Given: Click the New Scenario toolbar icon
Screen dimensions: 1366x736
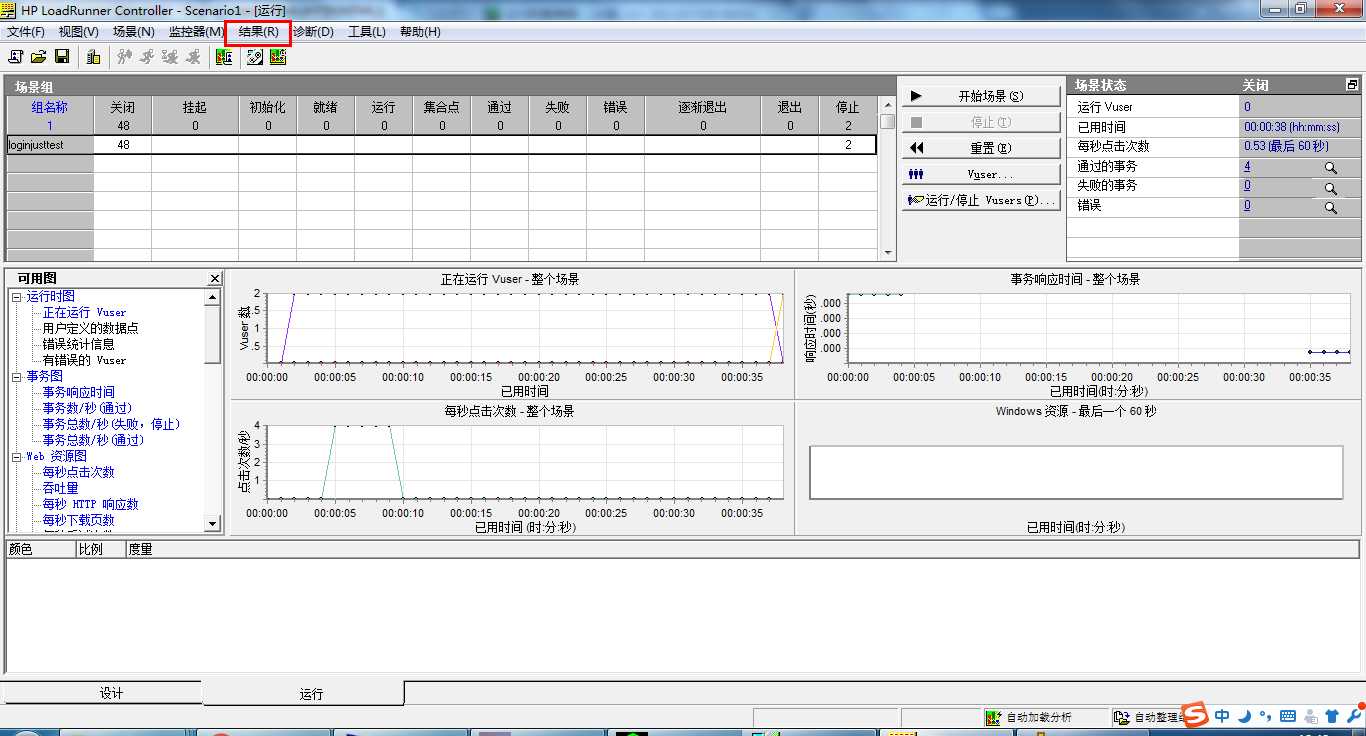Looking at the screenshot, I should 15,57.
